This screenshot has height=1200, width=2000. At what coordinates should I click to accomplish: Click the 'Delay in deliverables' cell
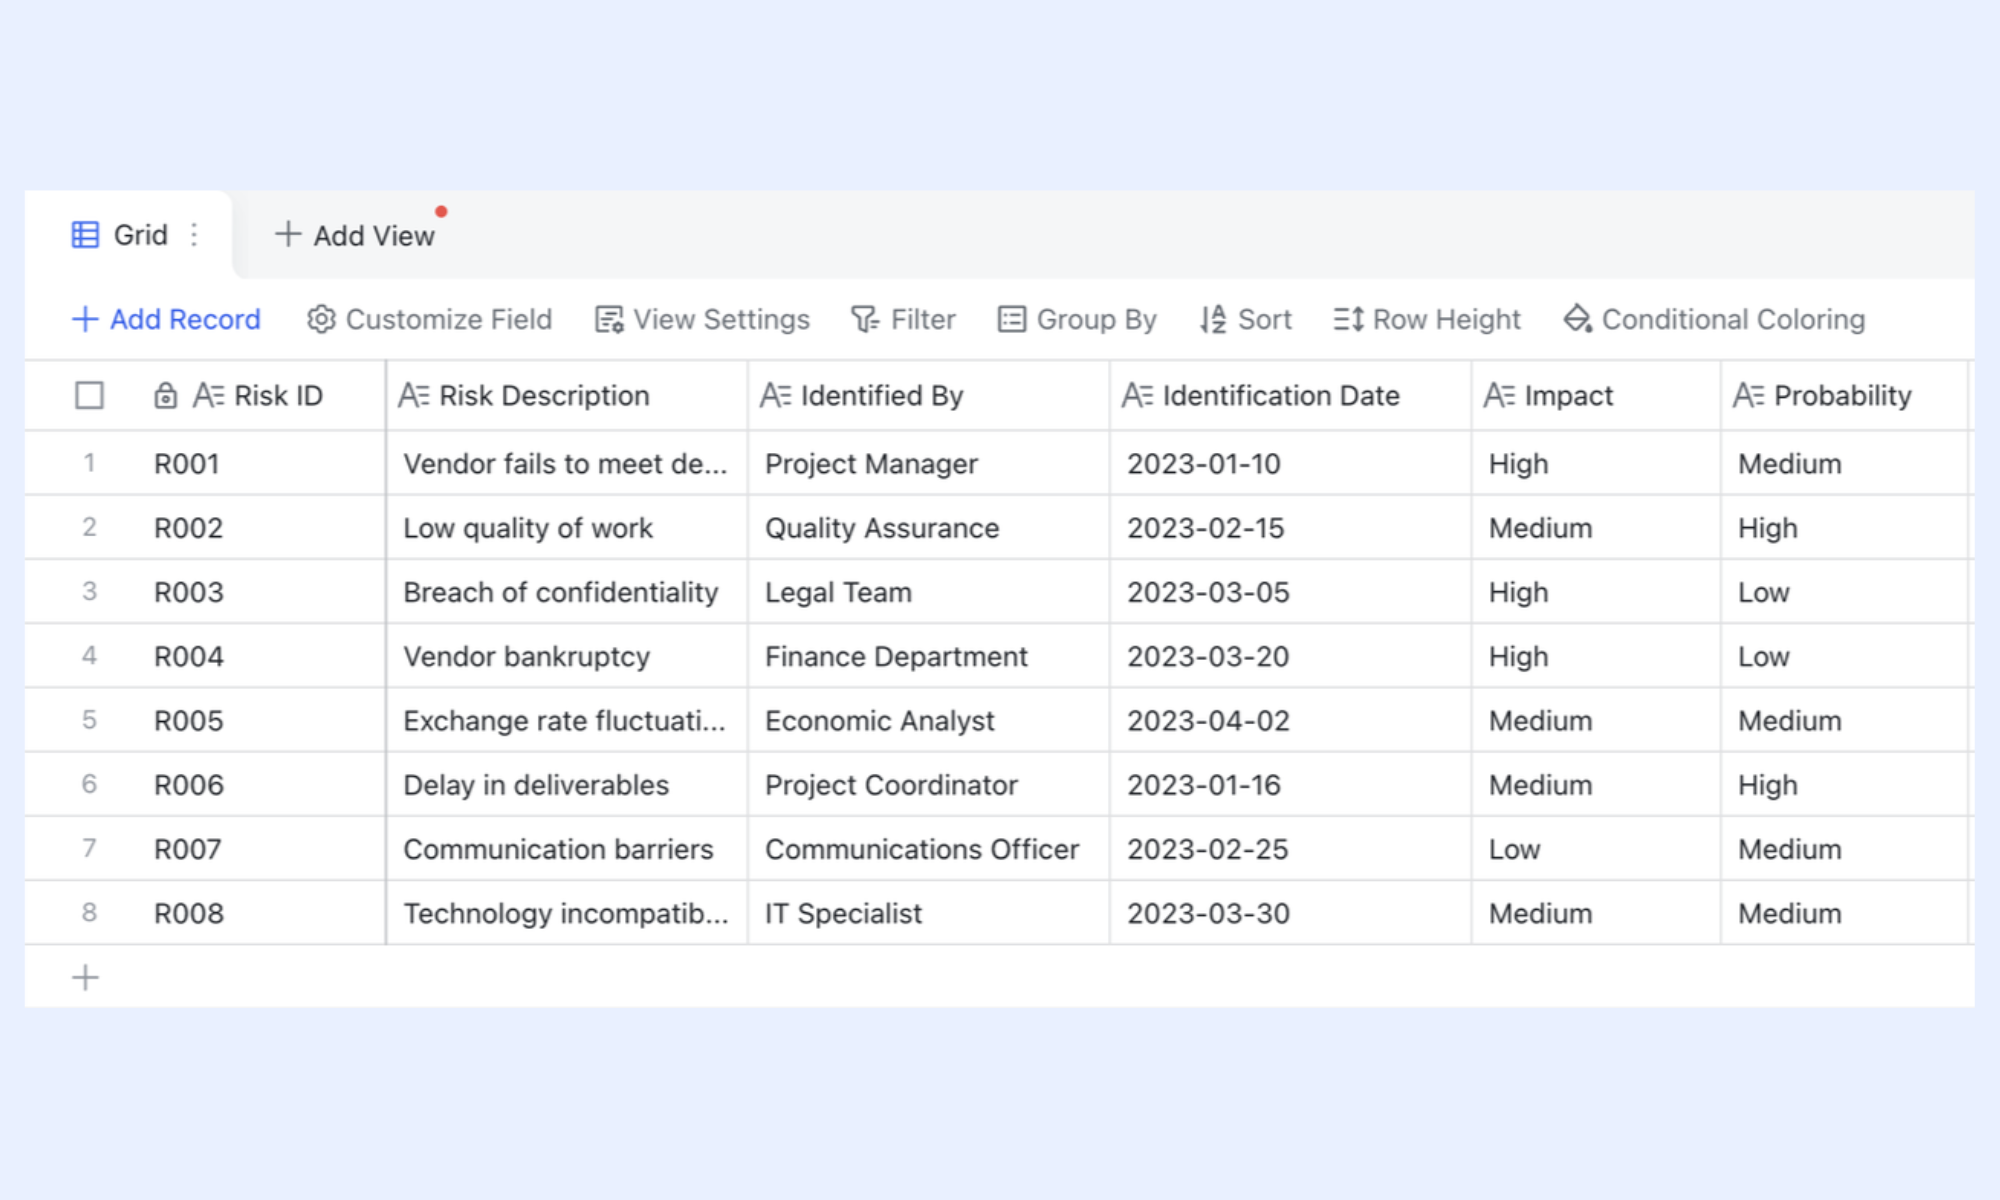click(x=567, y=785)
